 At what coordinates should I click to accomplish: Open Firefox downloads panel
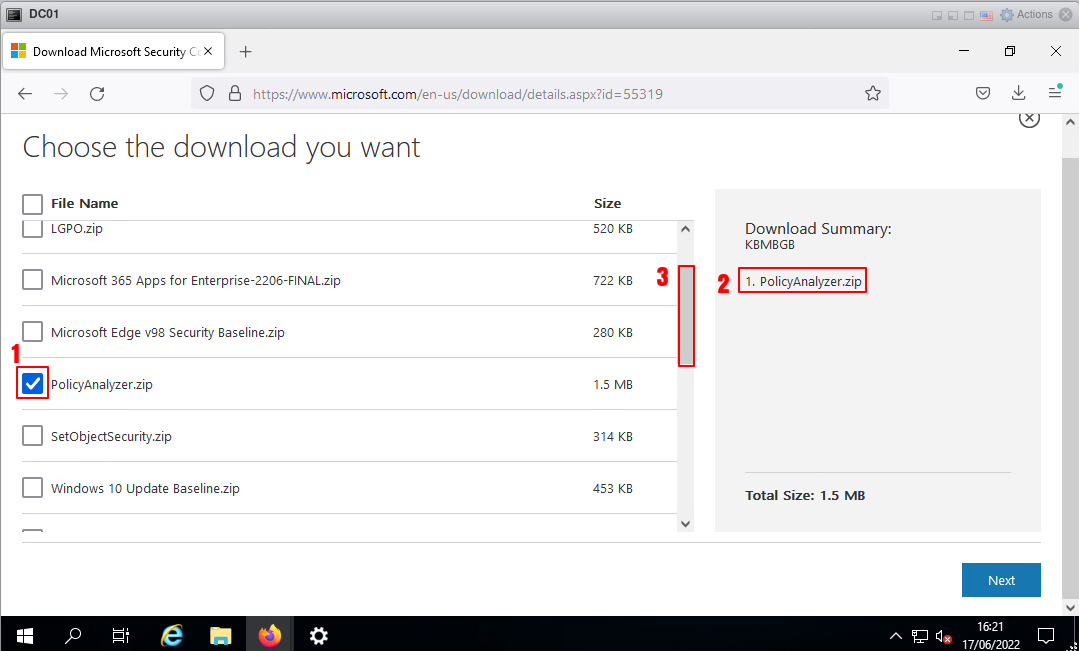tap(1019, 94)
